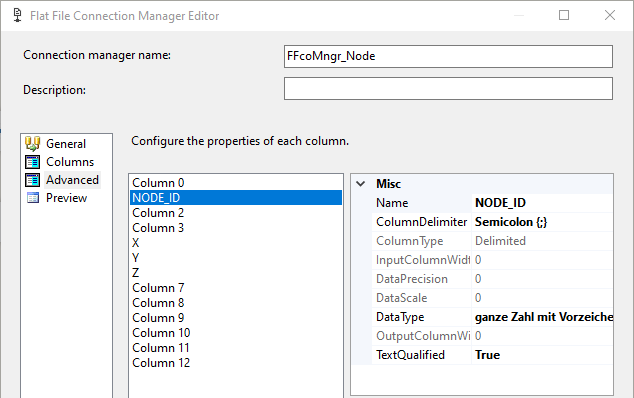Click the DataScale property row
634x398 pixels.
[x=492, y=298]
